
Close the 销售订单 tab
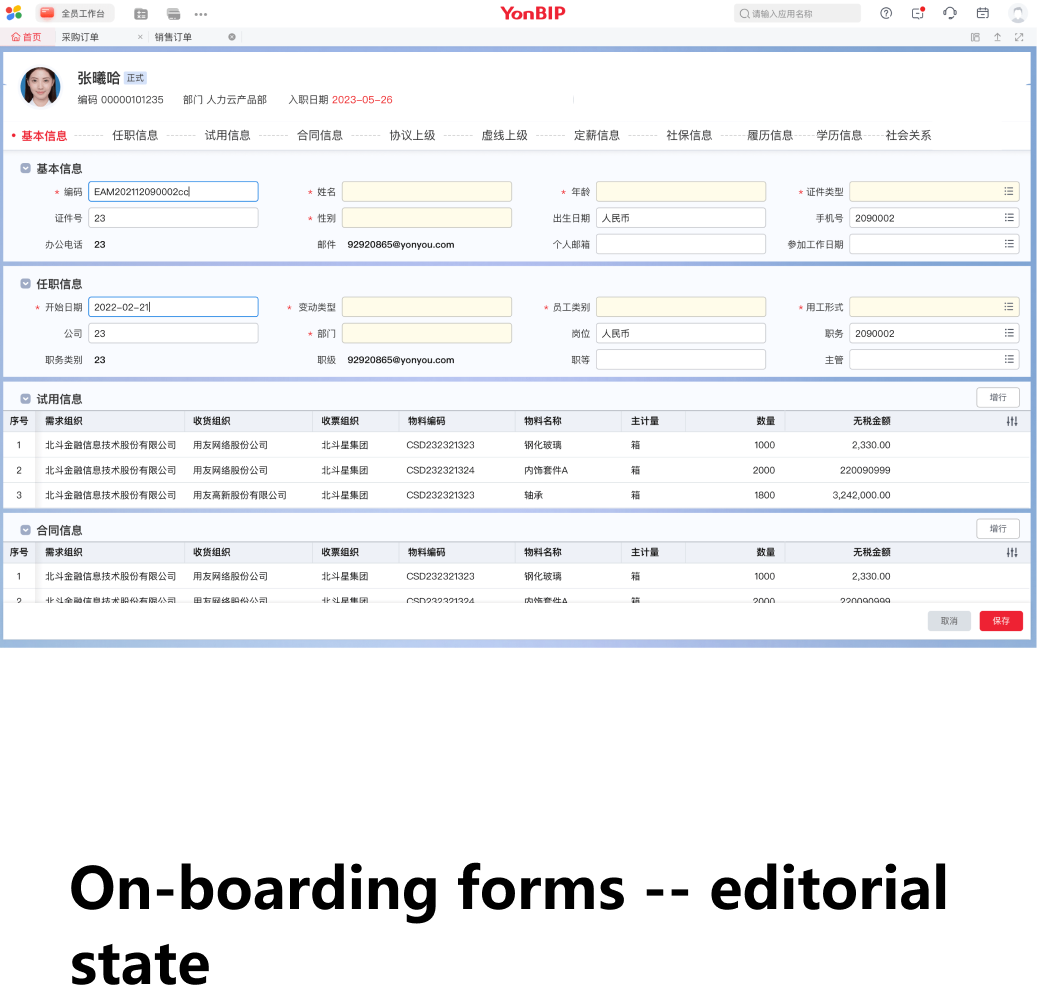tap(231, 37)
